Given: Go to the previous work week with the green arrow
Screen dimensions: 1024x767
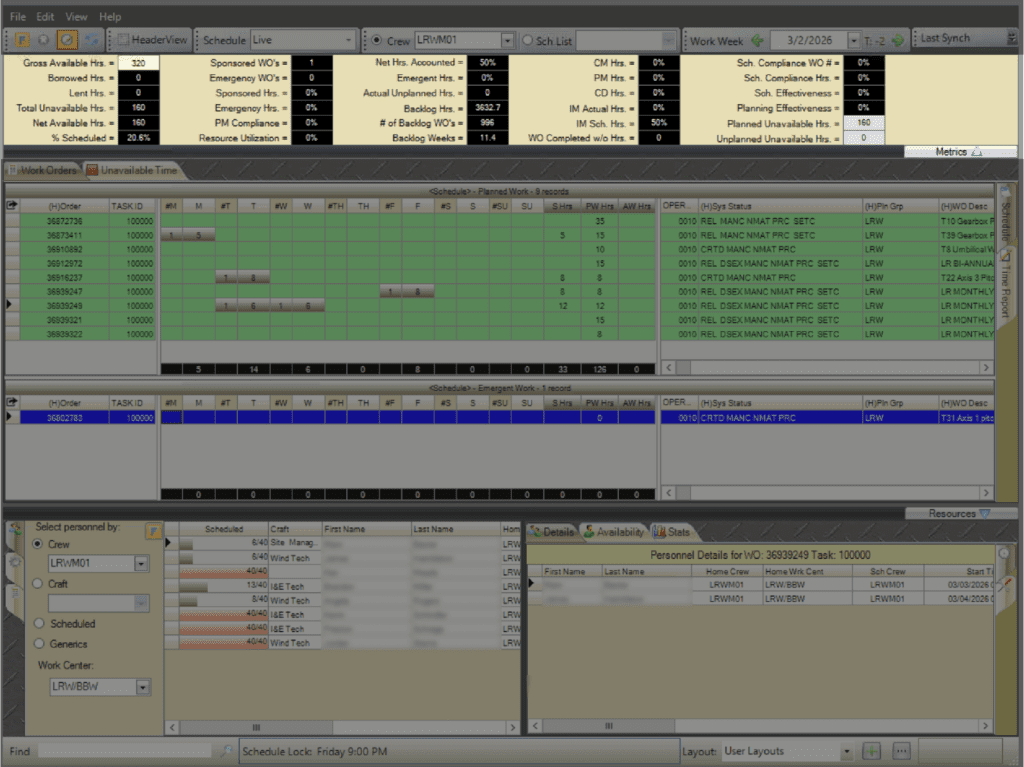Looking at the screenshot, I should tap(757, 41).
